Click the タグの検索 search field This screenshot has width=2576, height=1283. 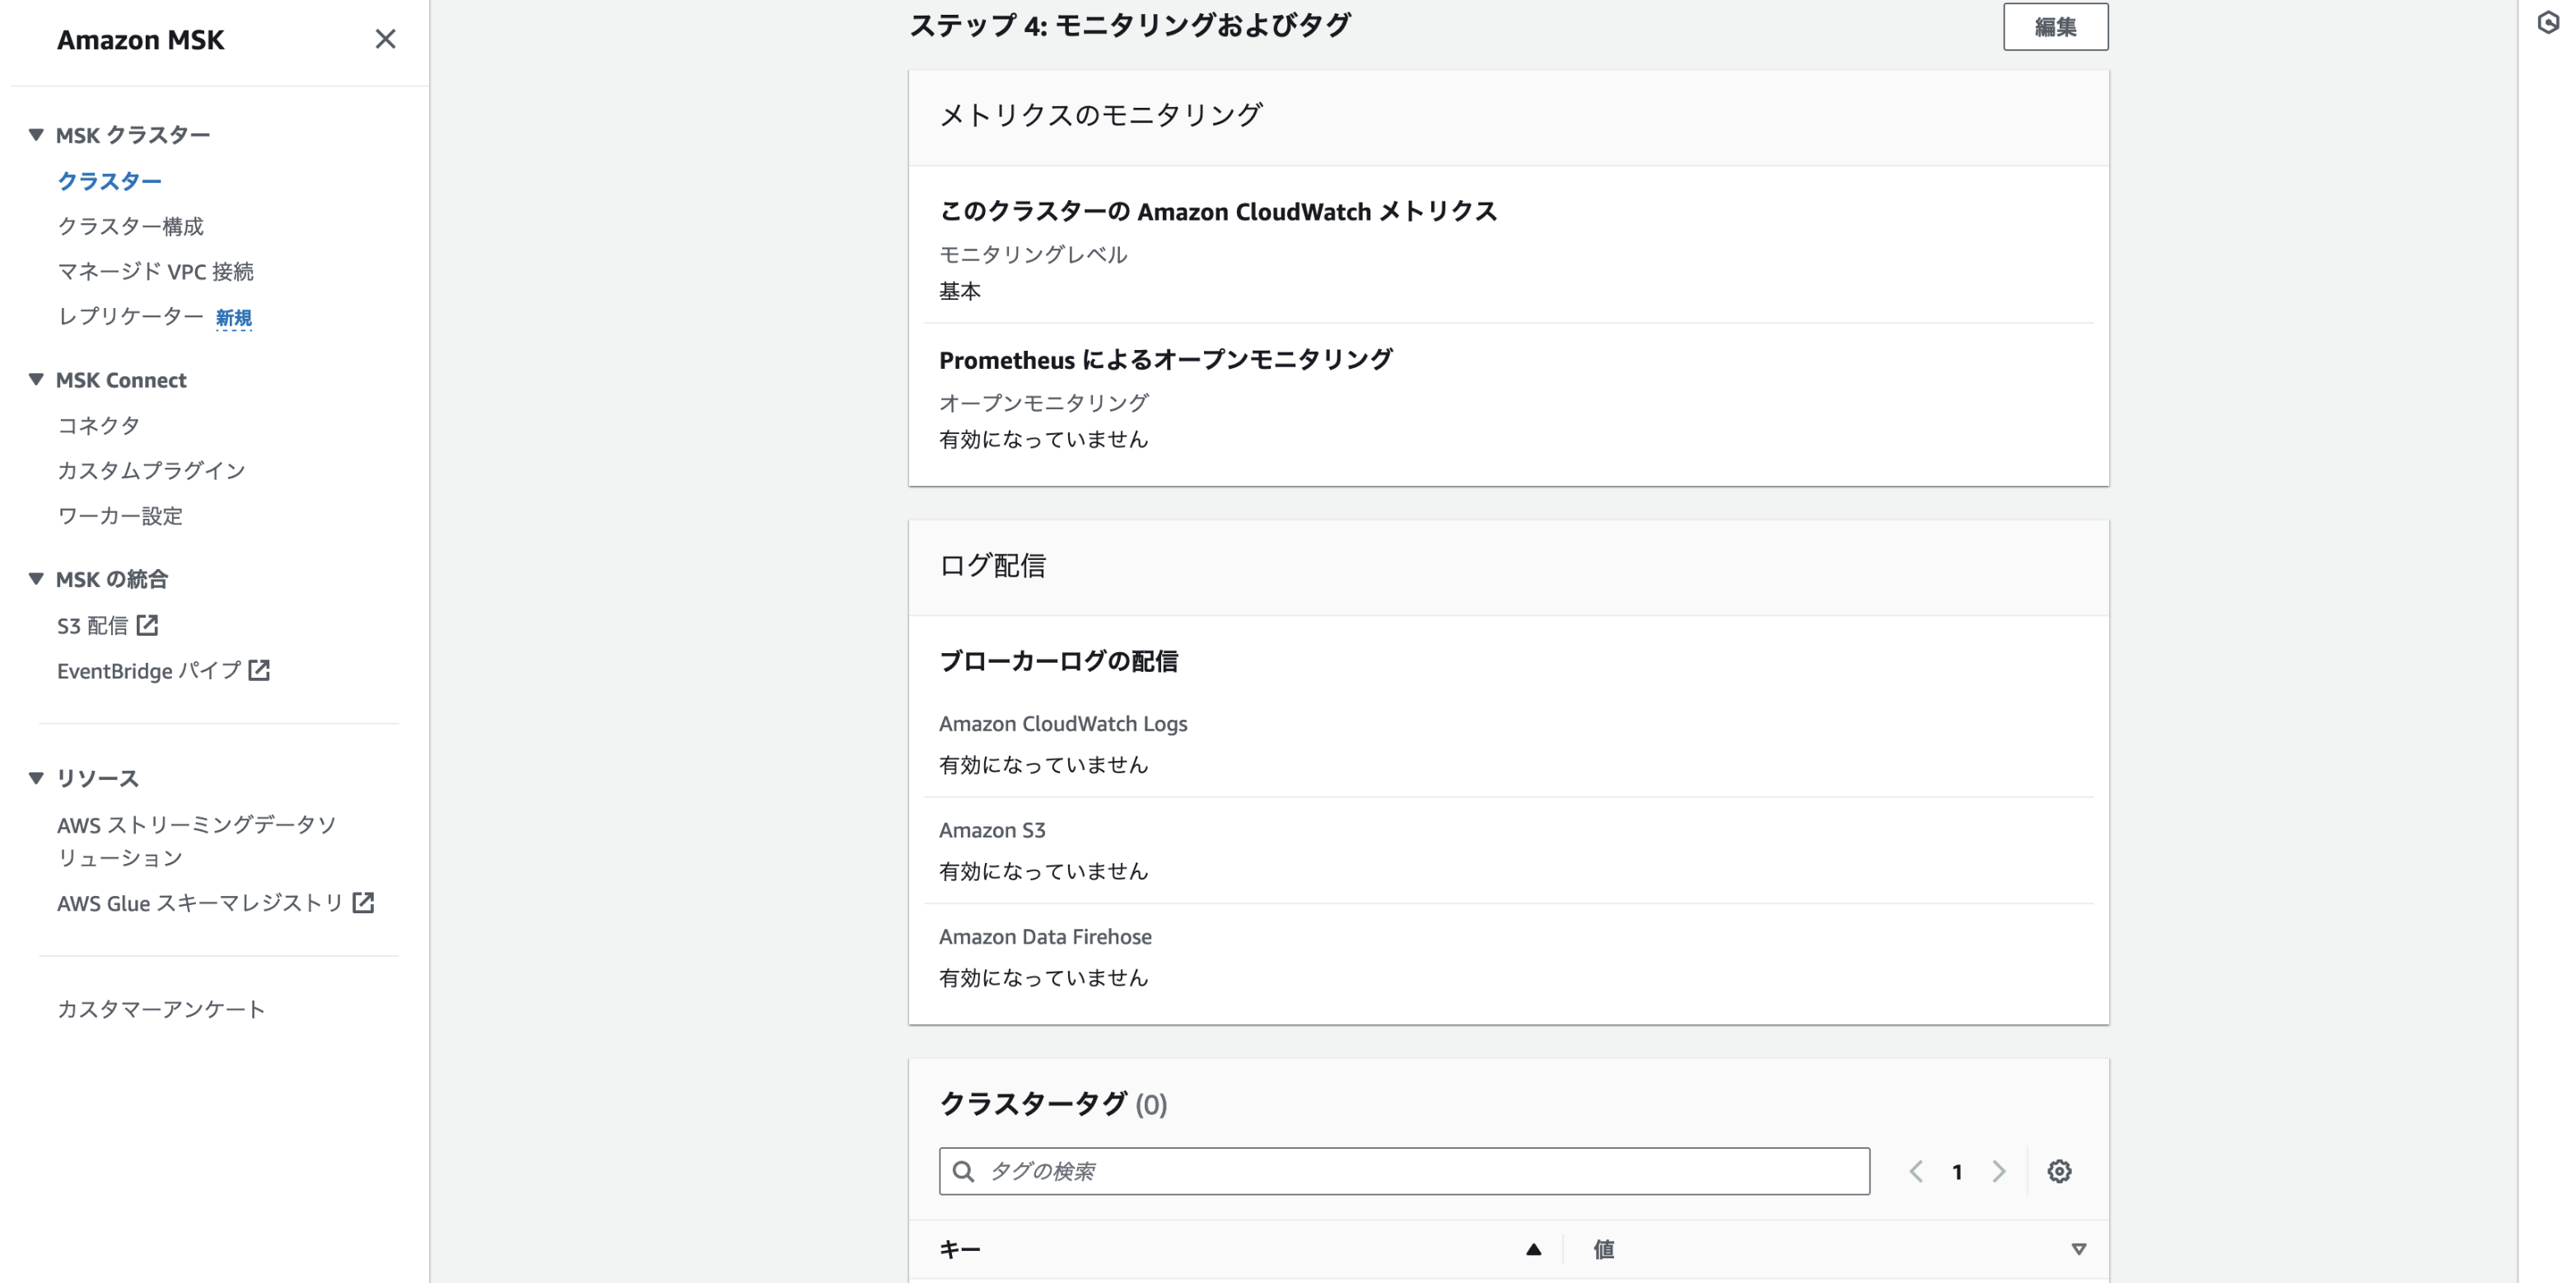tap(1404, 1171)
